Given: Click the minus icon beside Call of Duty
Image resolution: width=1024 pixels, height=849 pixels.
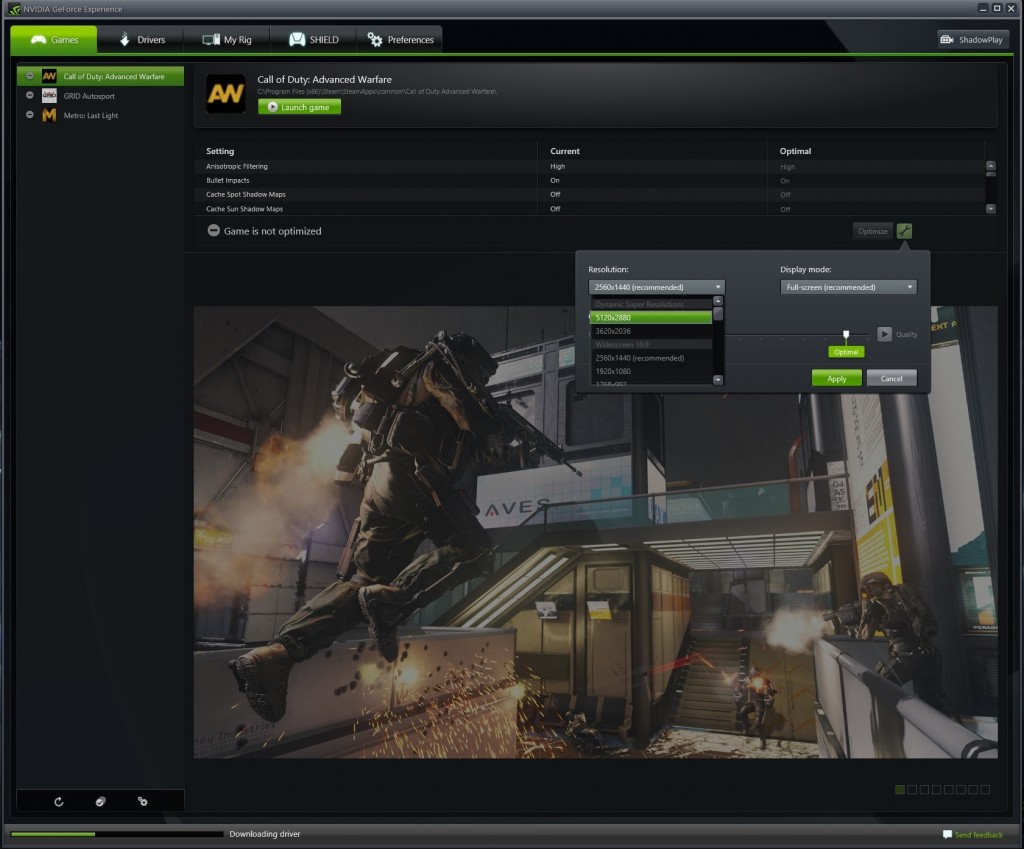Looking at the screenshot, I should tap(30, 76).
